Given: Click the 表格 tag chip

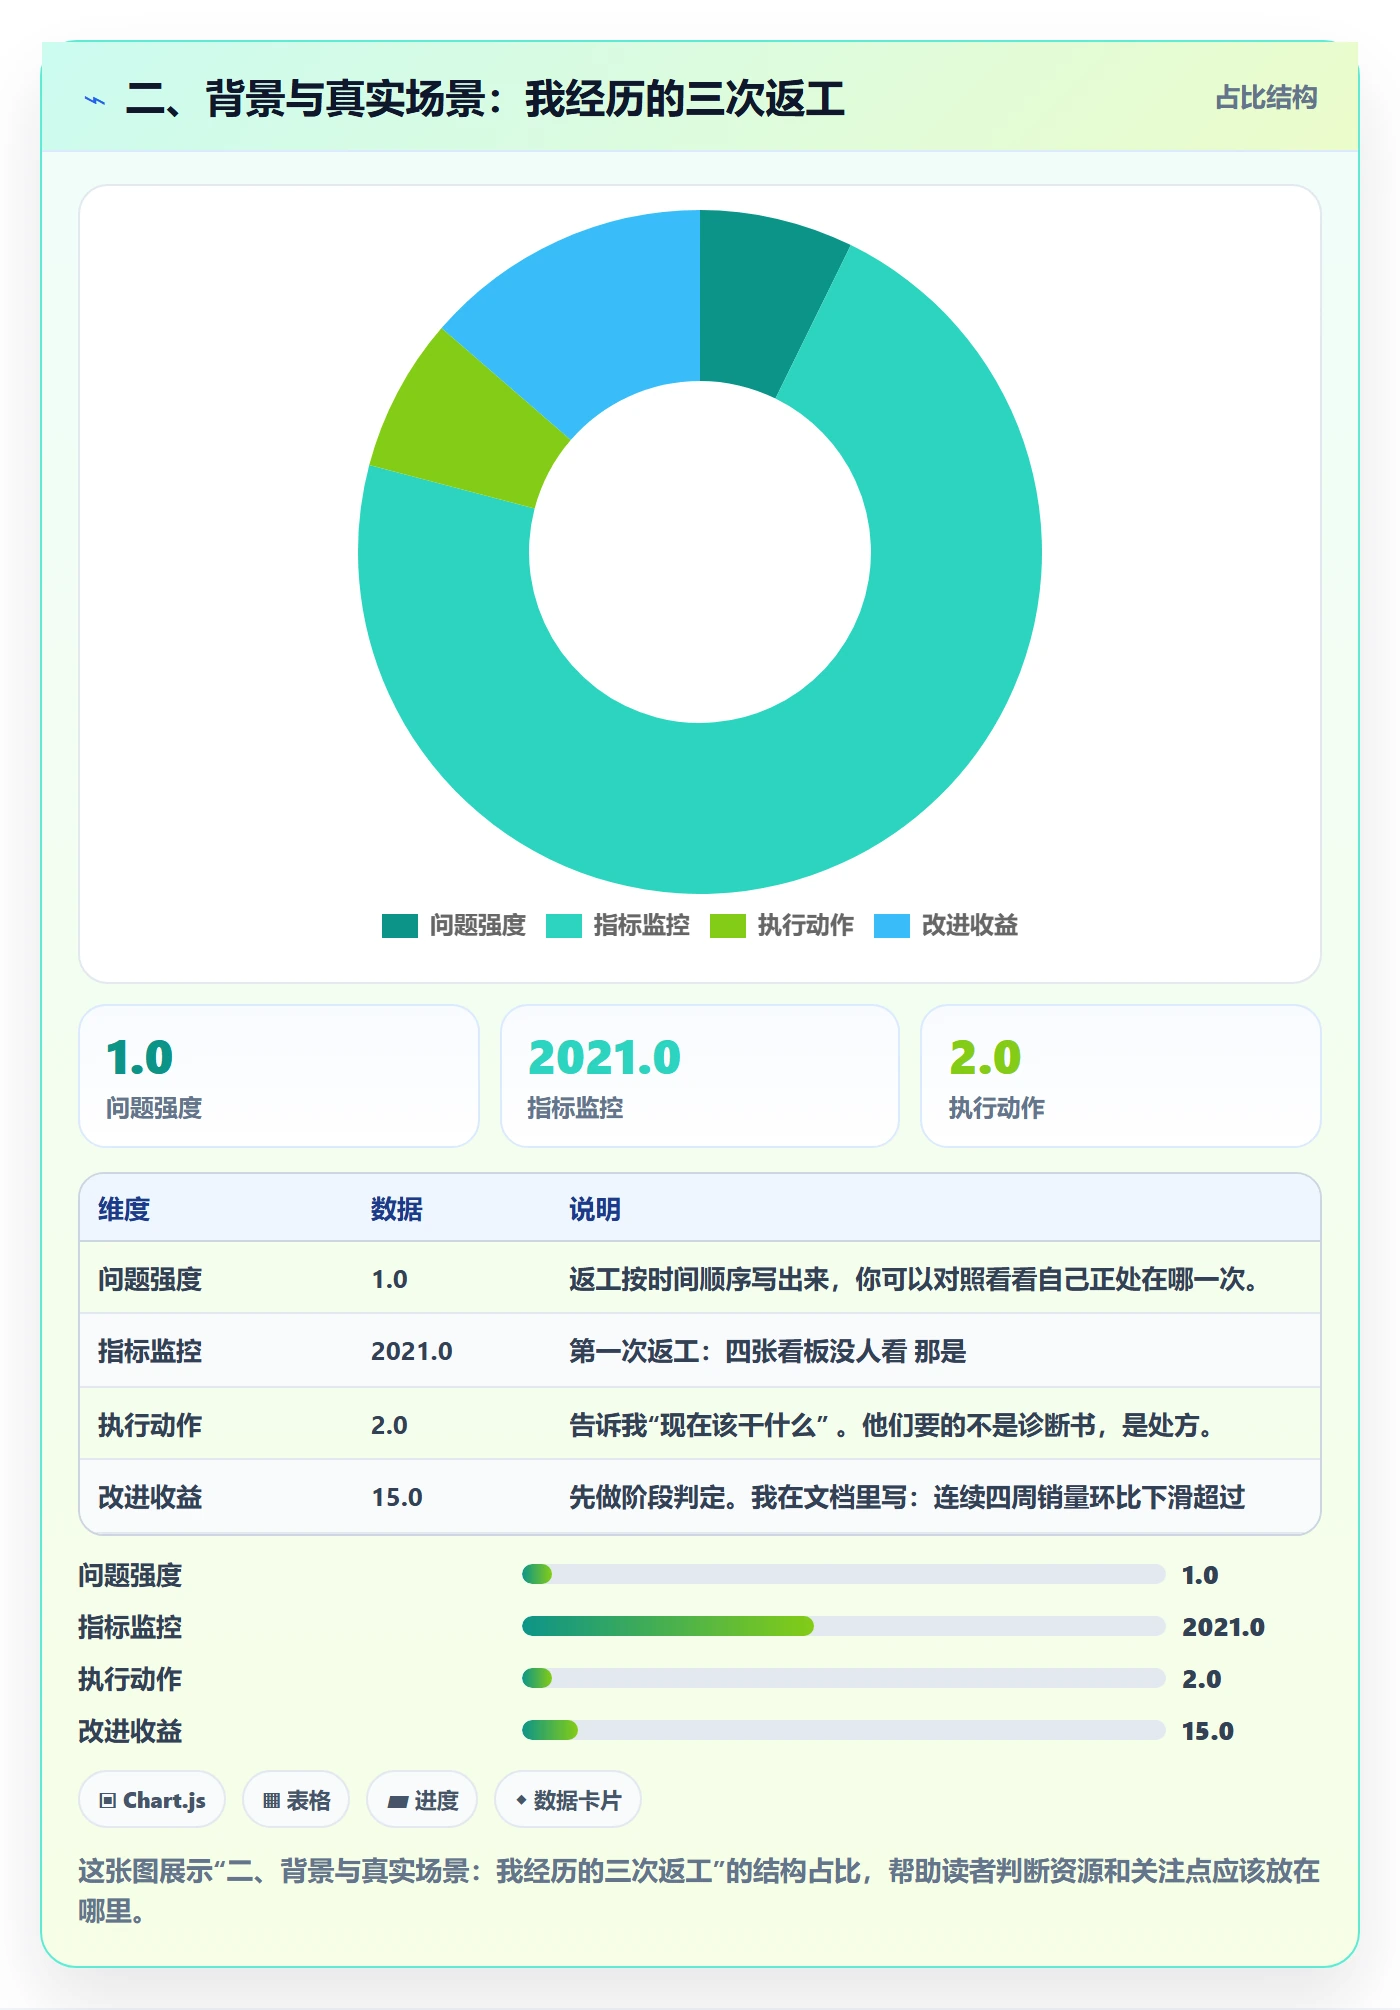Looking at the screenshot, I should tap(296, 1800).
